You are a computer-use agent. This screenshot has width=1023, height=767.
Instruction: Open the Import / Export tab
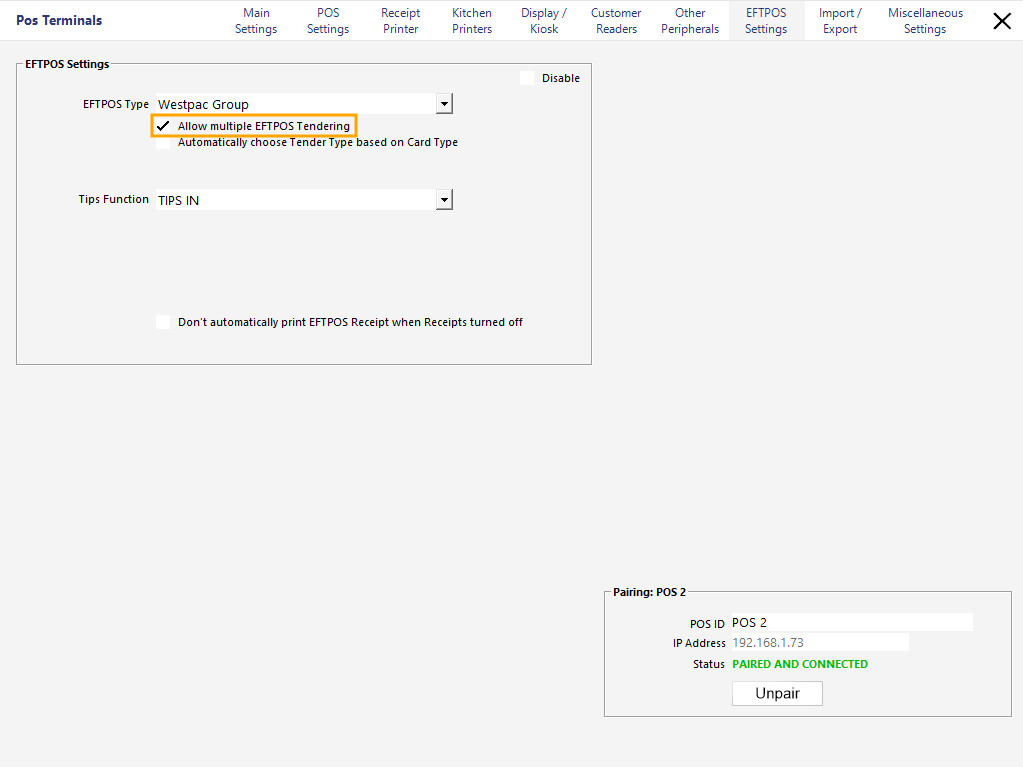[x=839, y=20]
